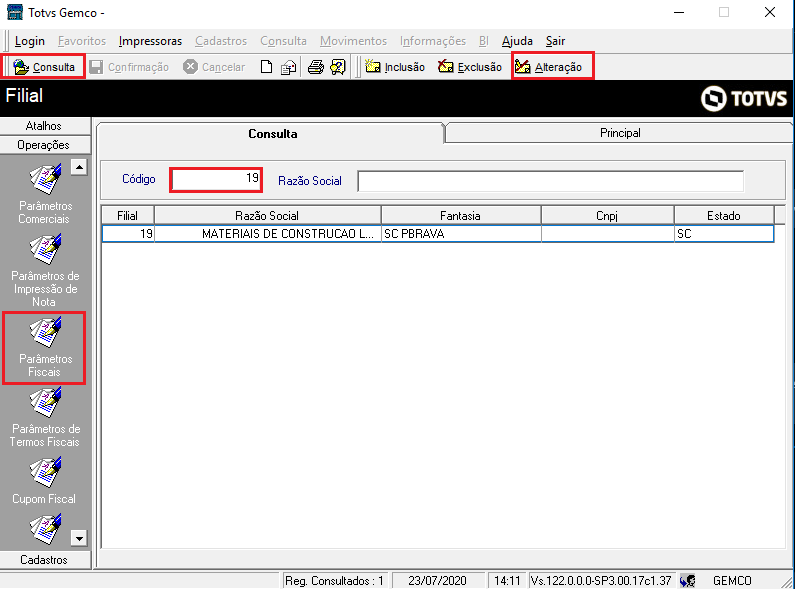Select the Operações sidebar section
The height and width of the screenshot is (589, 795).
[45, 145]
